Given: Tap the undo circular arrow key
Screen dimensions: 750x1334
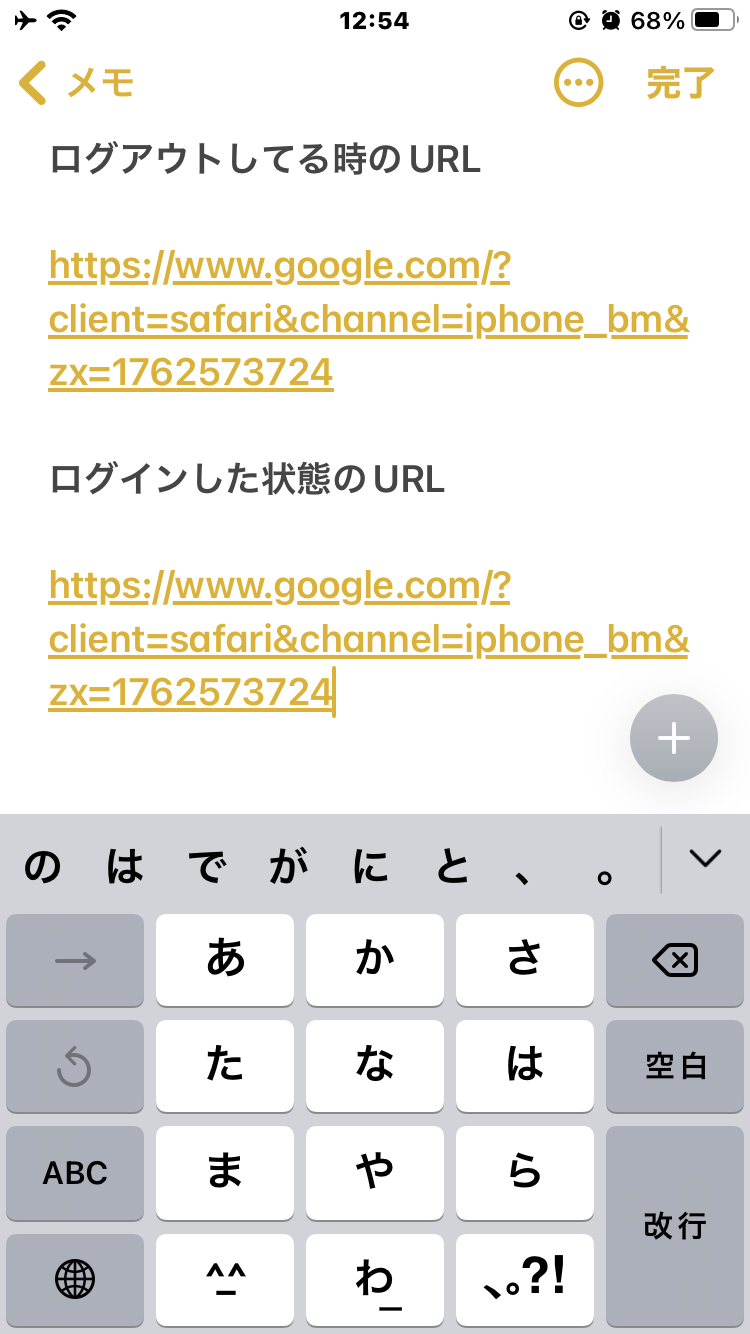Looking at the screenshot, I should click(x=75, y=1066).
